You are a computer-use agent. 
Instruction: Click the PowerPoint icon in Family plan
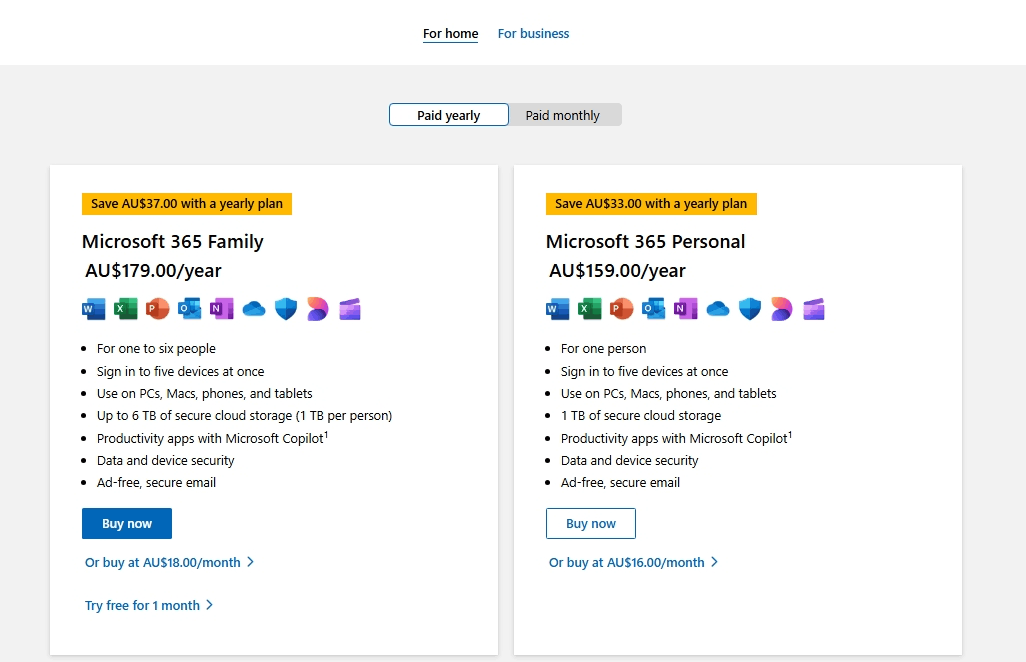coord(158,309)
